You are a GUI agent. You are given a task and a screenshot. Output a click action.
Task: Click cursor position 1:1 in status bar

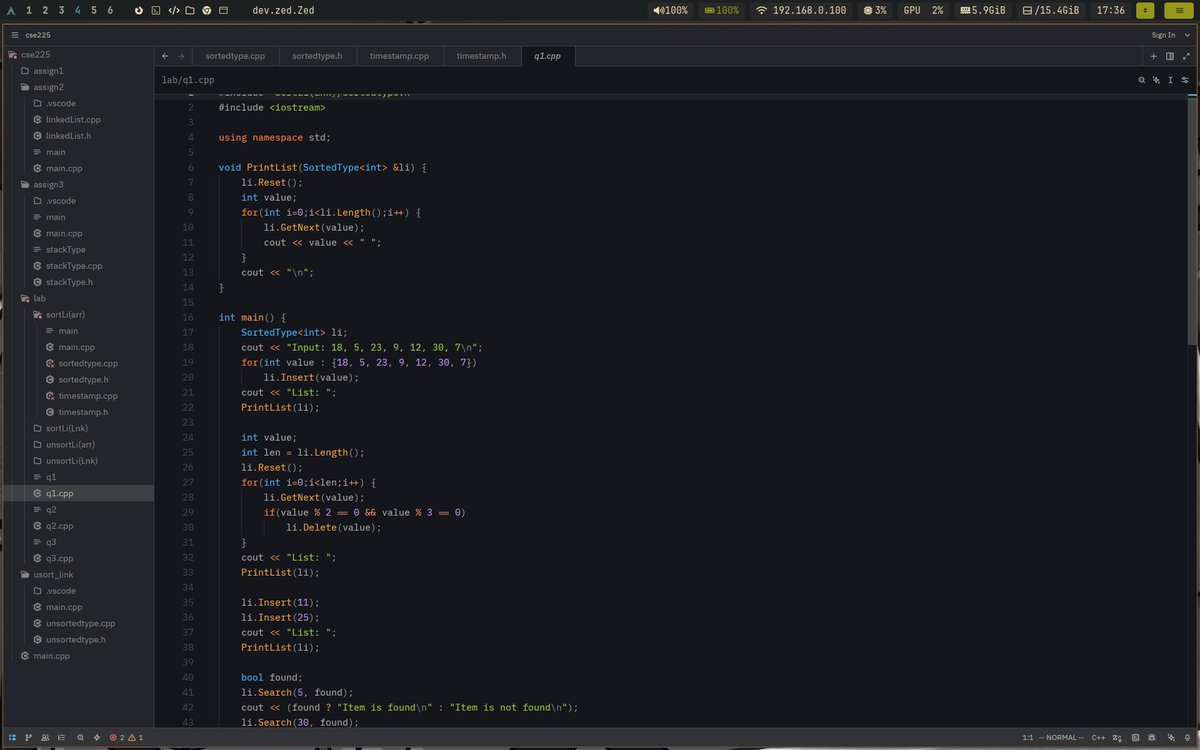click(1028, 737)
